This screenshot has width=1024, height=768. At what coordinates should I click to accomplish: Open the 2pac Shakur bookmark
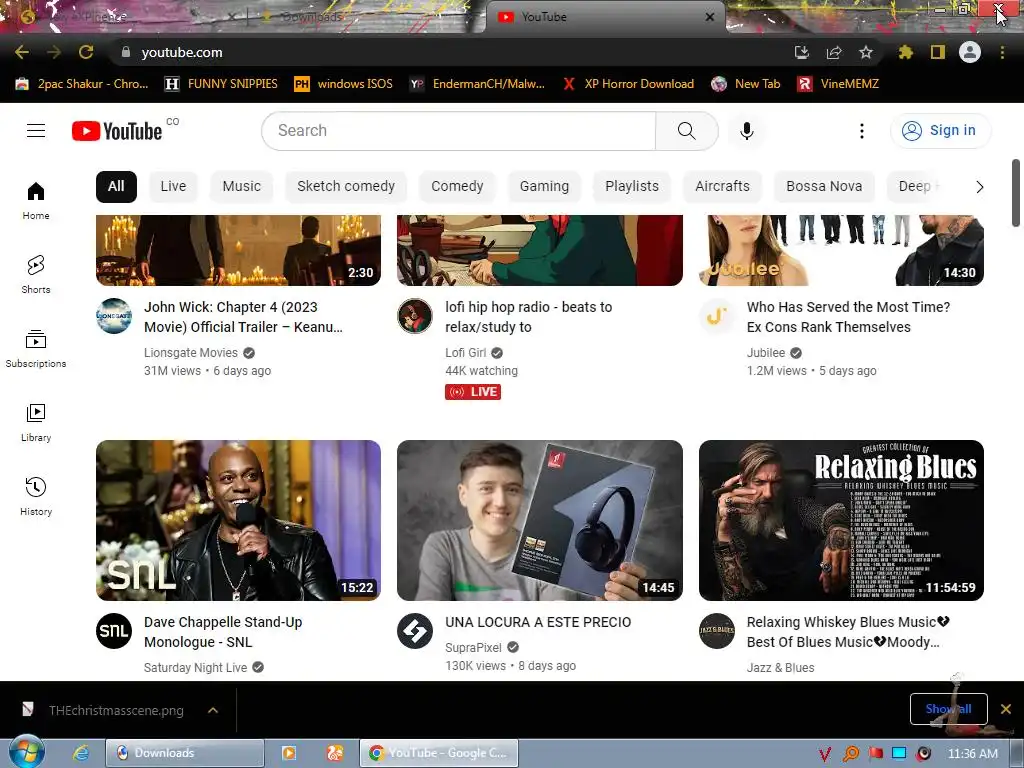(82, 84)
